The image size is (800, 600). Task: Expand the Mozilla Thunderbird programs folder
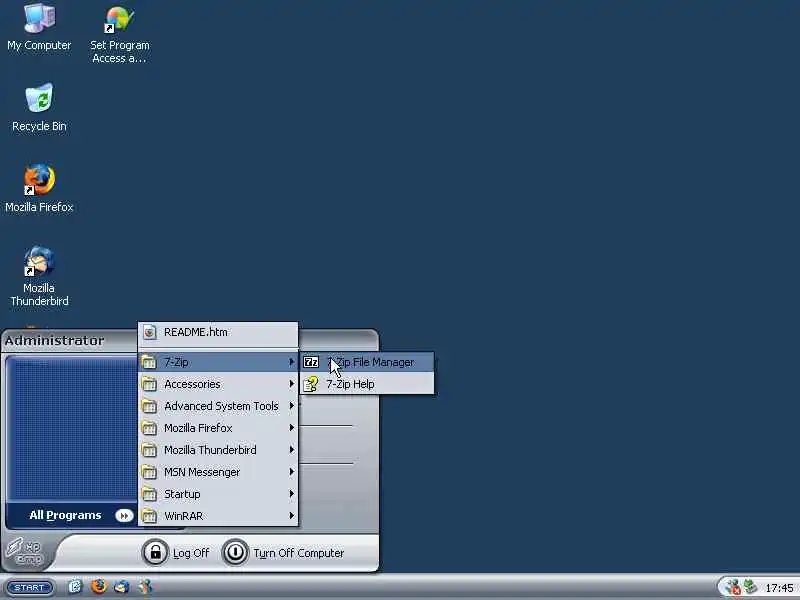pos(218,450)
